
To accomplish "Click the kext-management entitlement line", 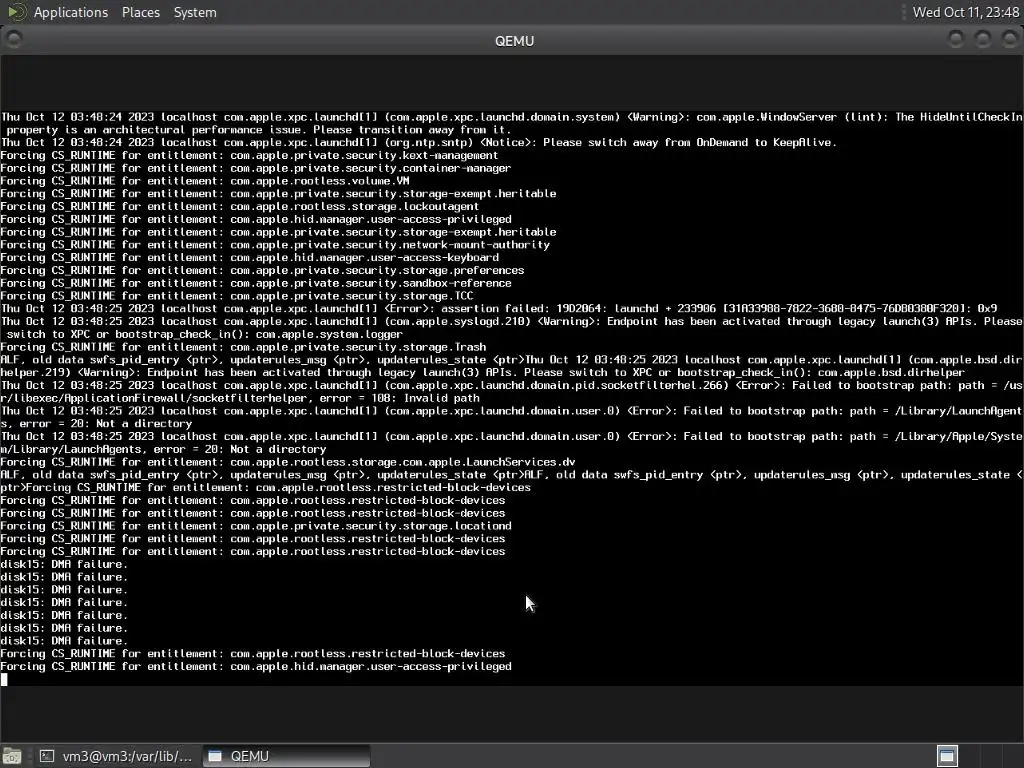I will [249, 155].
